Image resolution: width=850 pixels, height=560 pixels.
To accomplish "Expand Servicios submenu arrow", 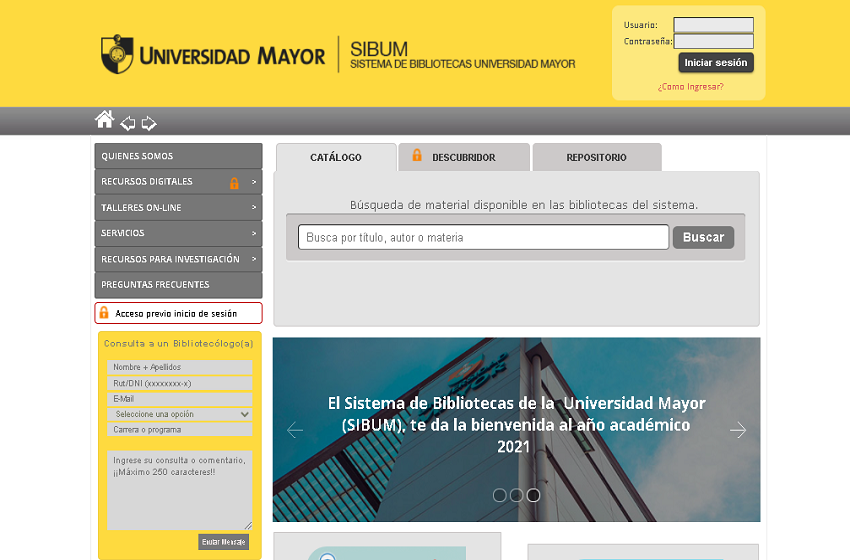I will coord(254,233).
